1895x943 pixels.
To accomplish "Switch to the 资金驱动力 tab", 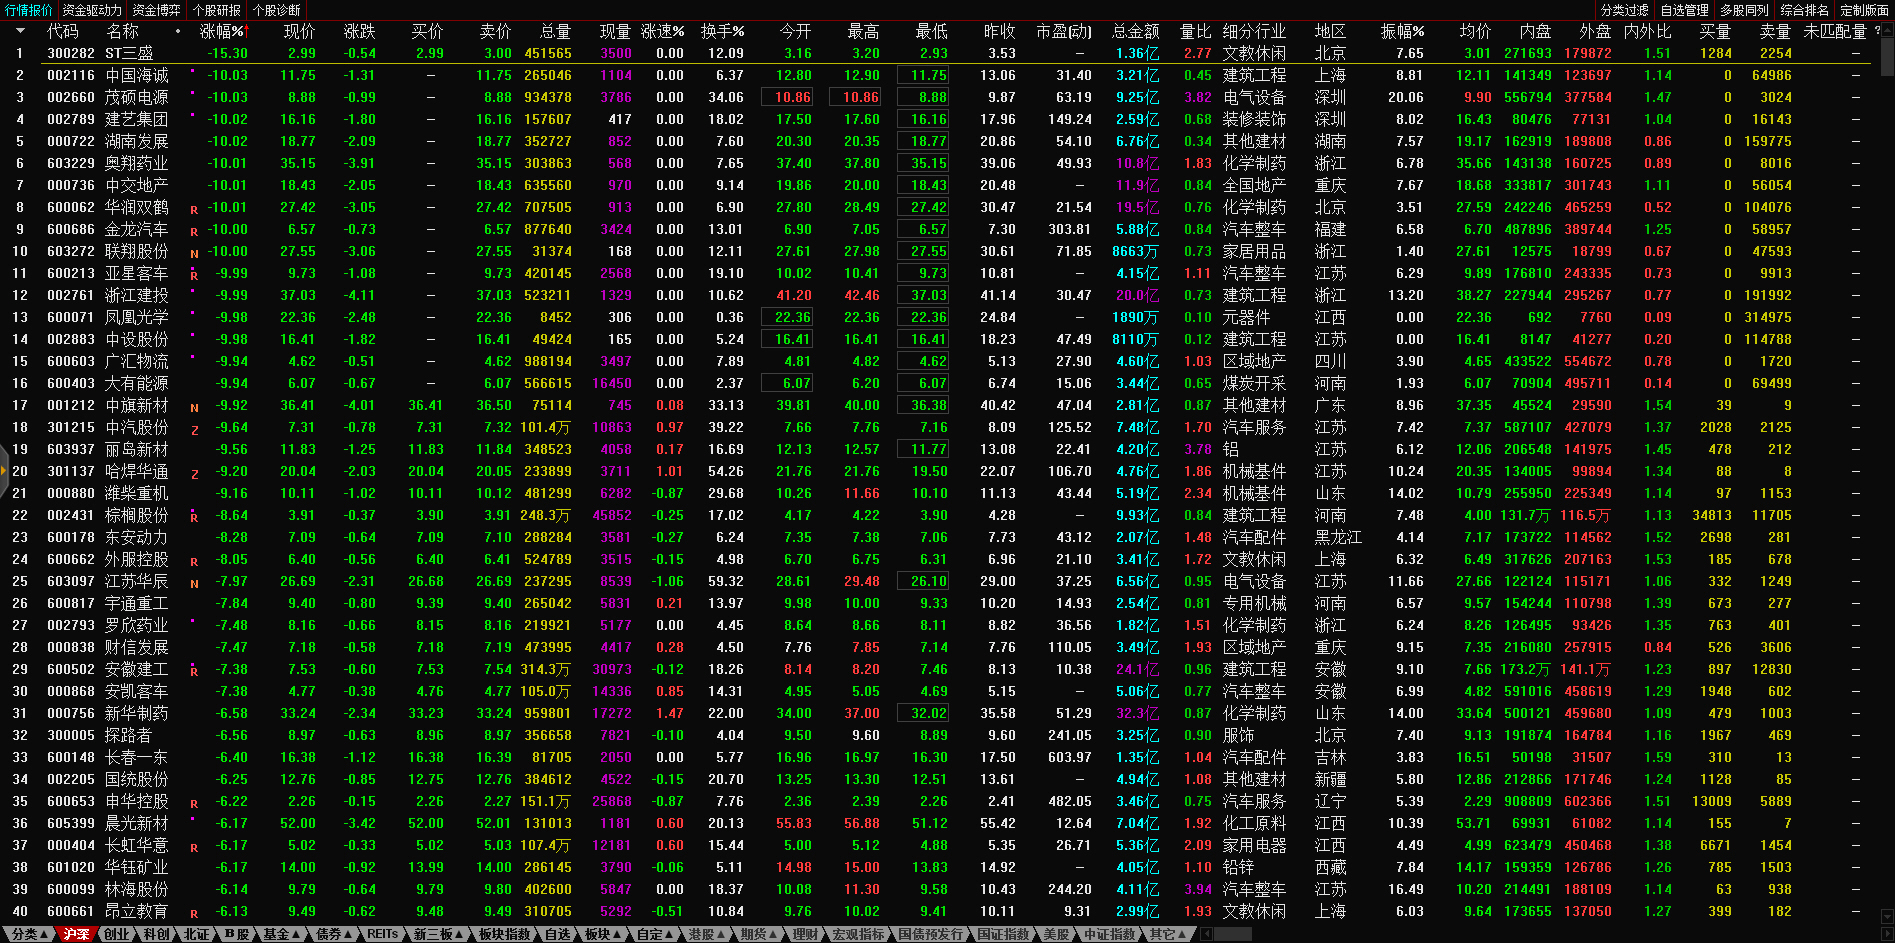I will coord(92,10).
